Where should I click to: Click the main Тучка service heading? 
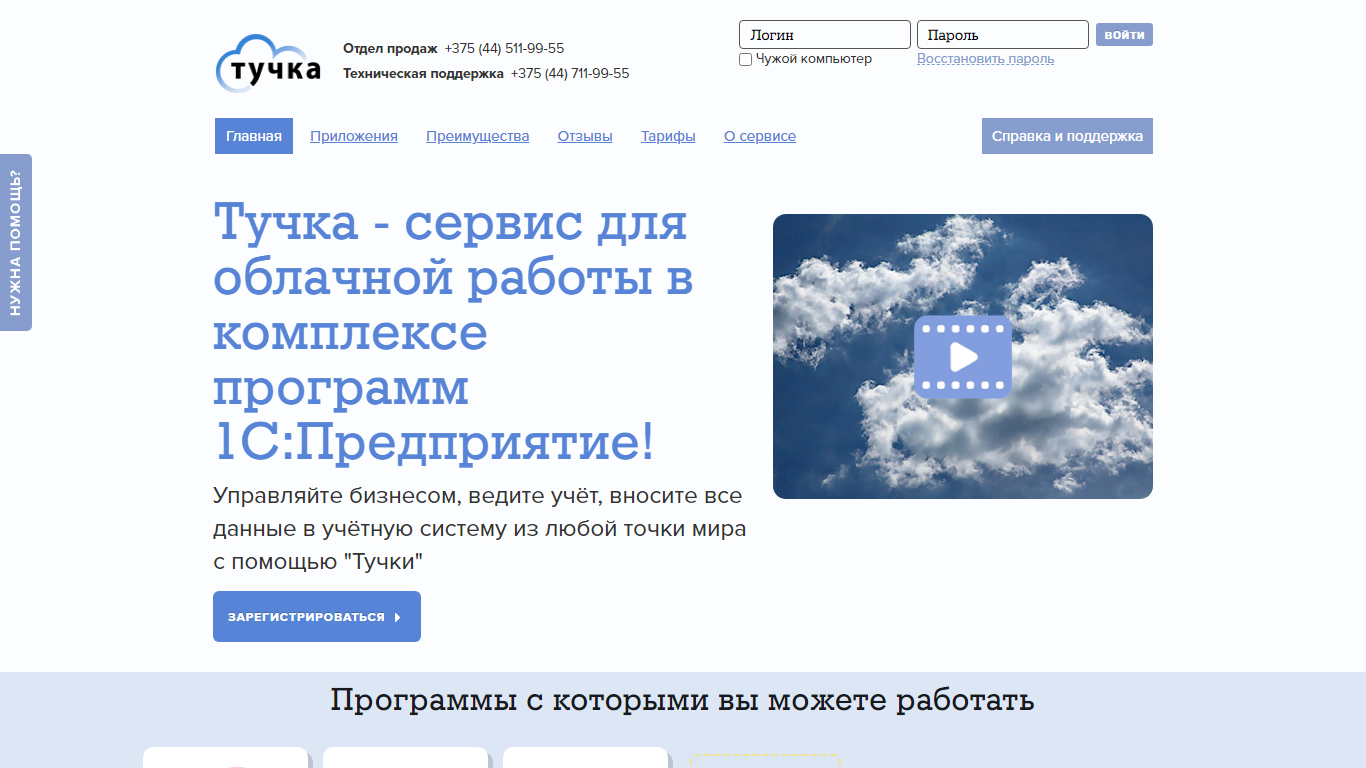pyautogui.click(x=453, y=332)
